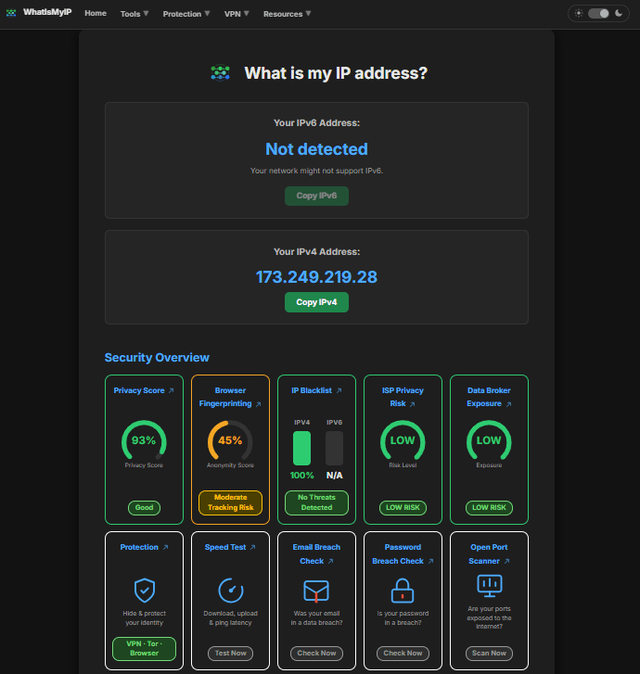Open the Password Breach Check arrow icon
Screen dimensions: 640x674
click(x=431, y=561)
